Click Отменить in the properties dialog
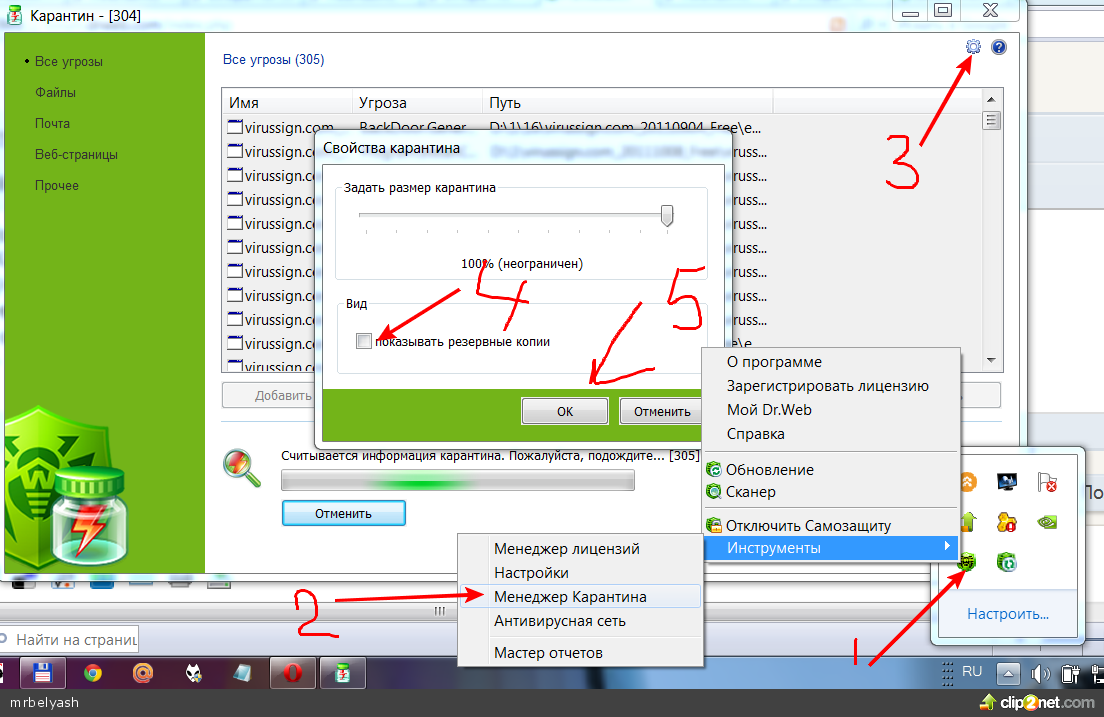The width and height of the screenshot is (1104, 717). (662, 411)
